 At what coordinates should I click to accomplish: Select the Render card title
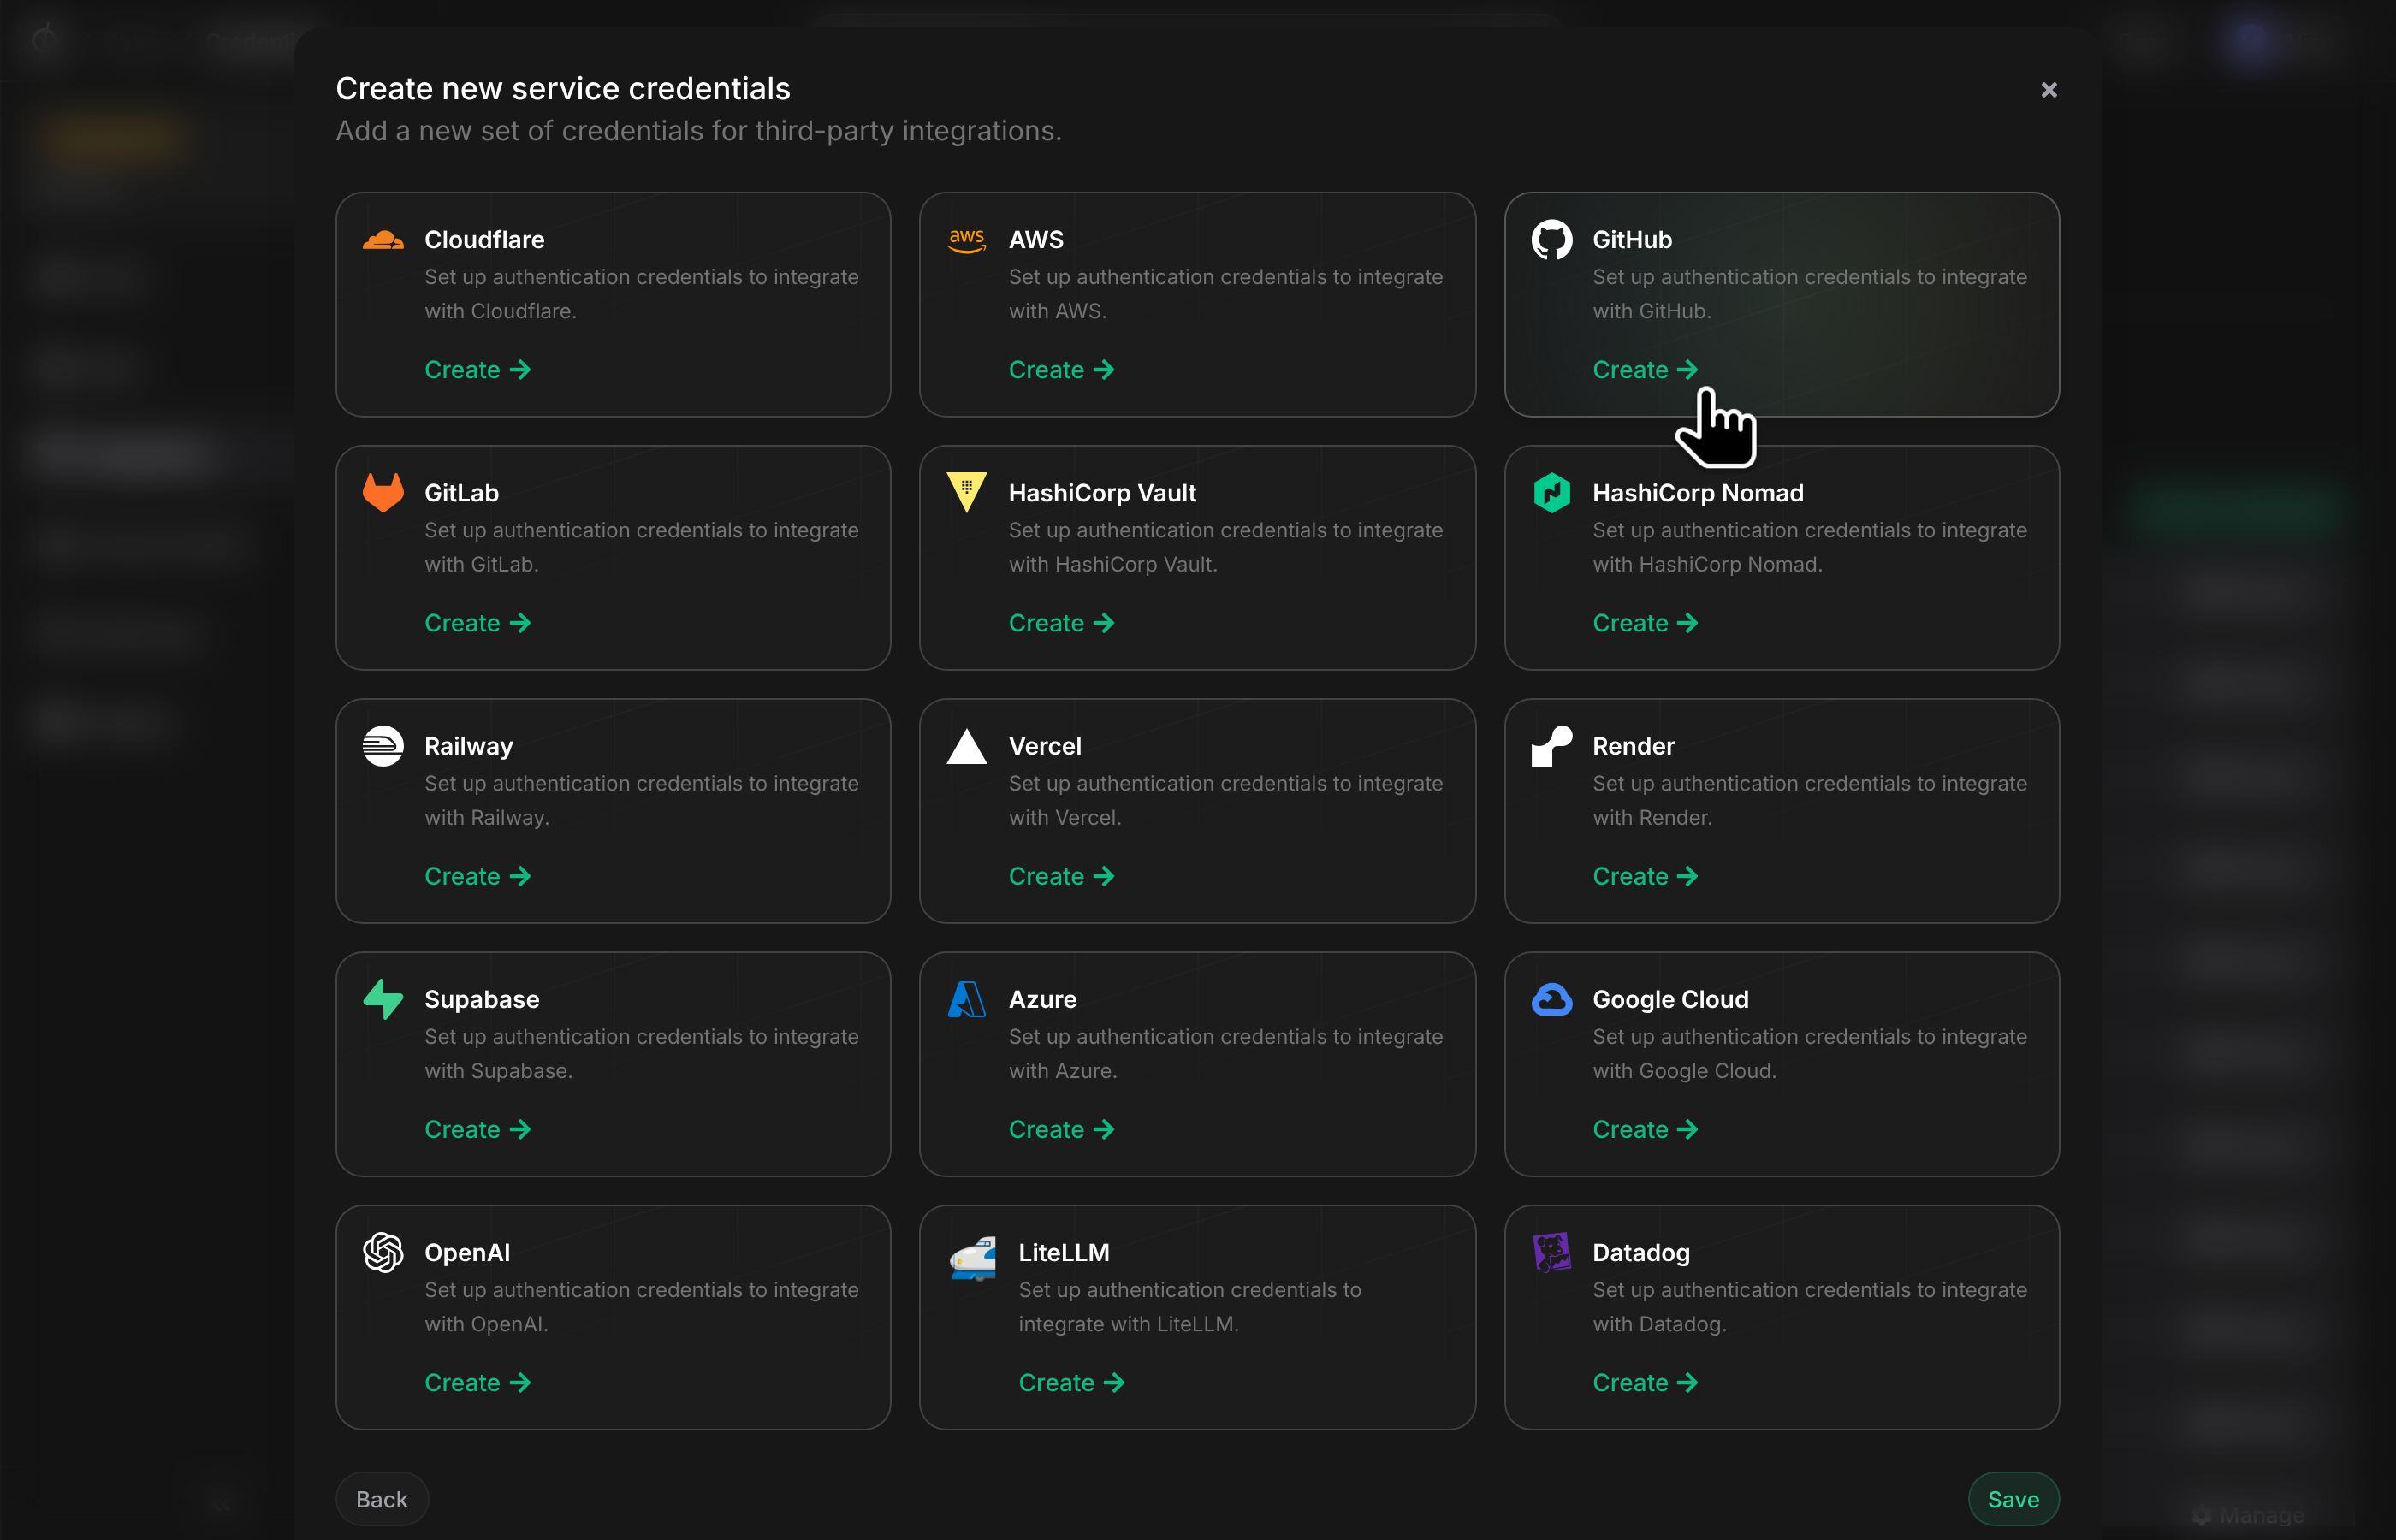1633,746
